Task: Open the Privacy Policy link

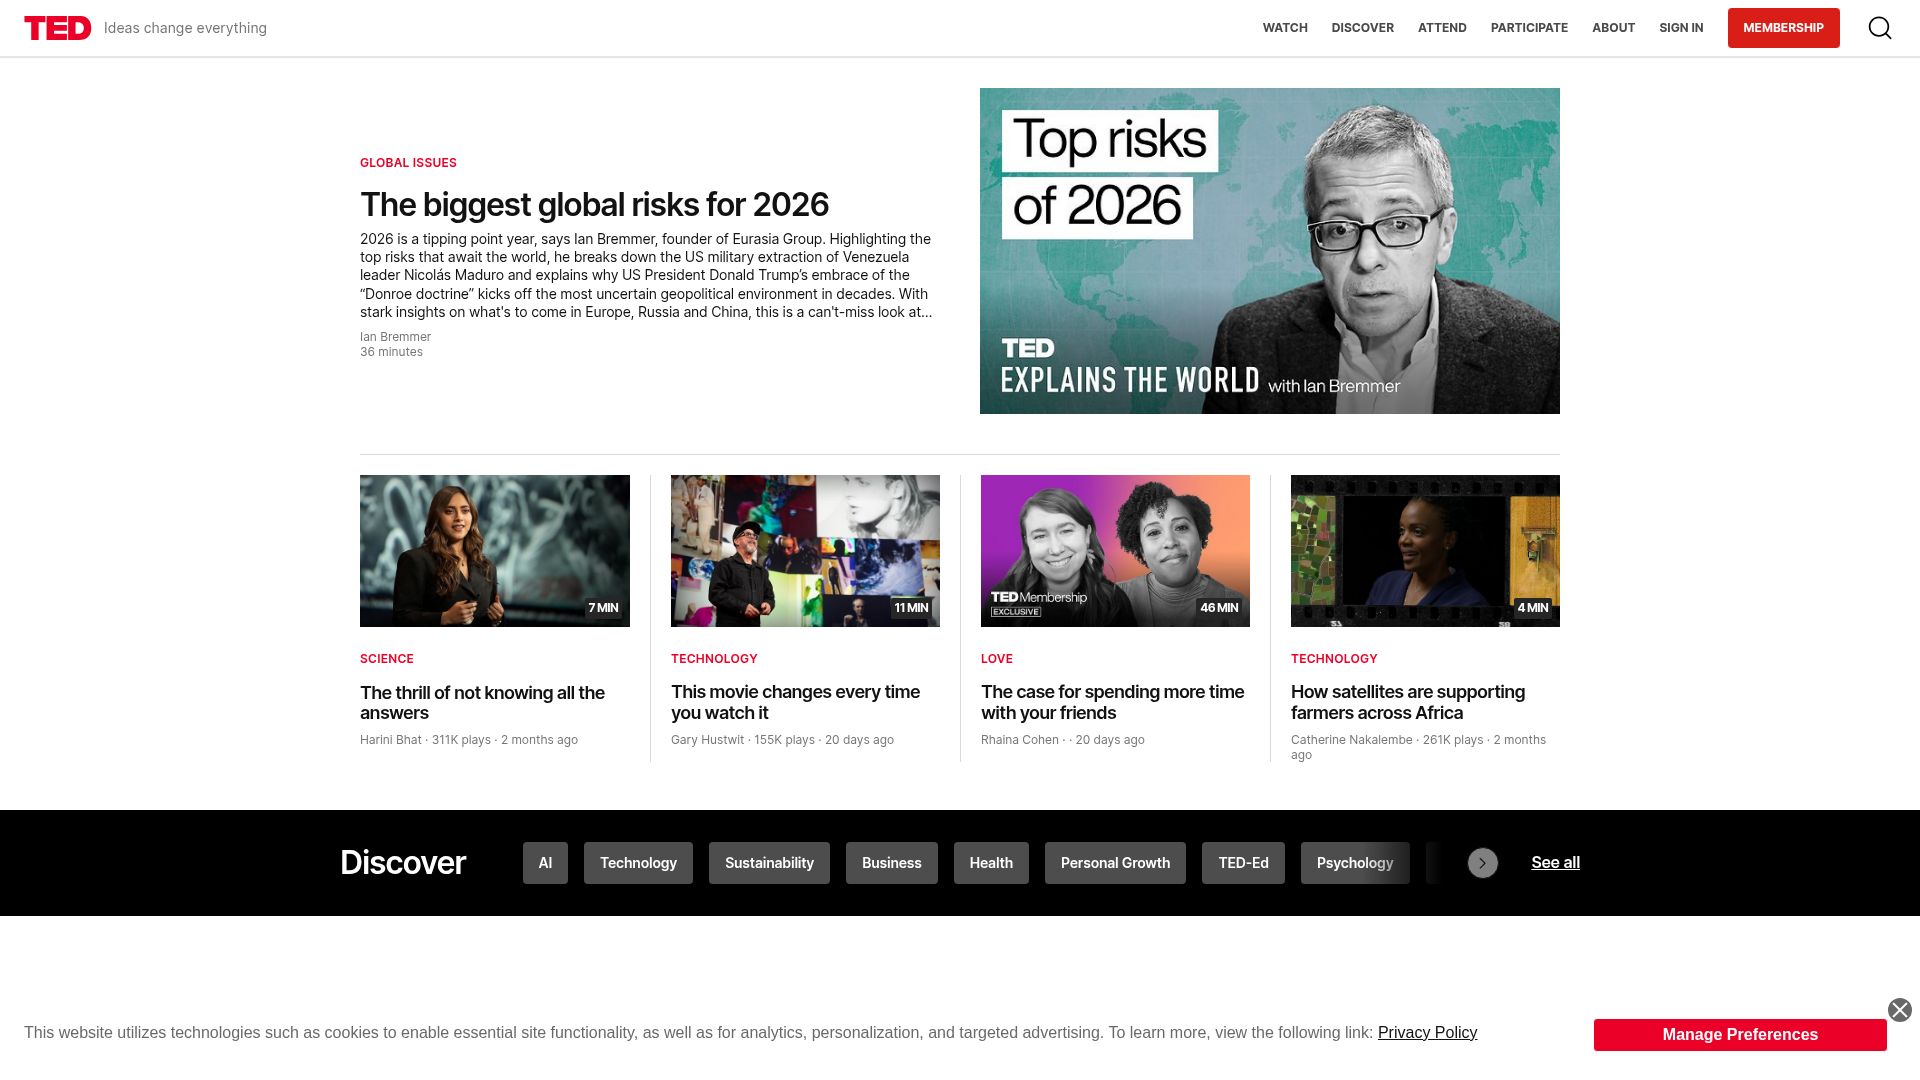Action: point(1427,1033)
